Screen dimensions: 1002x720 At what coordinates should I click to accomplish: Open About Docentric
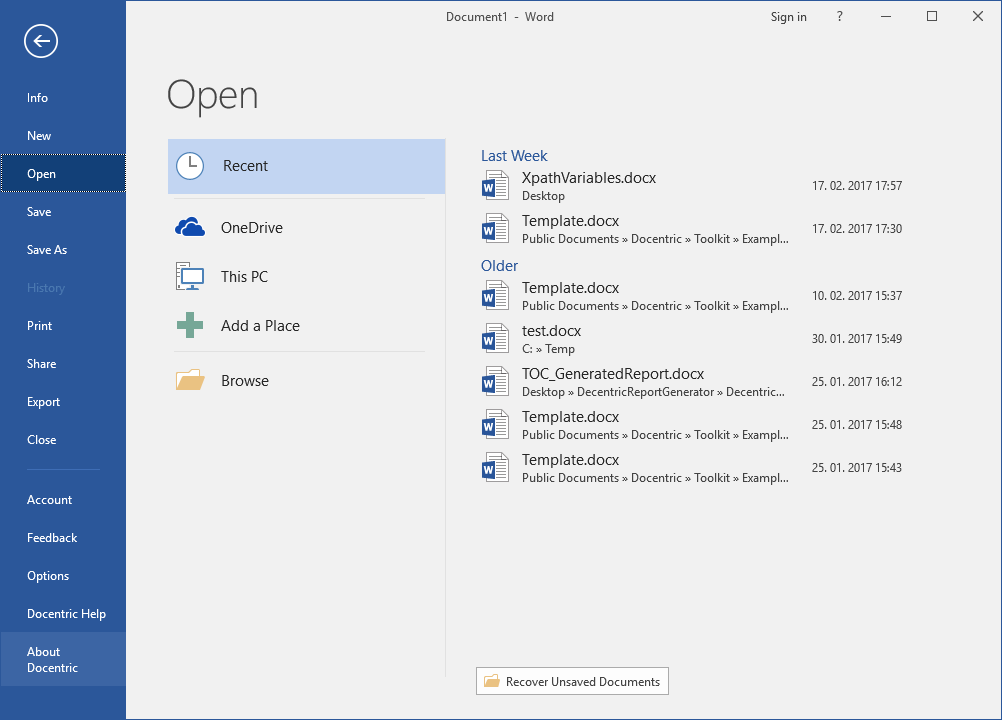pos(63,659)
